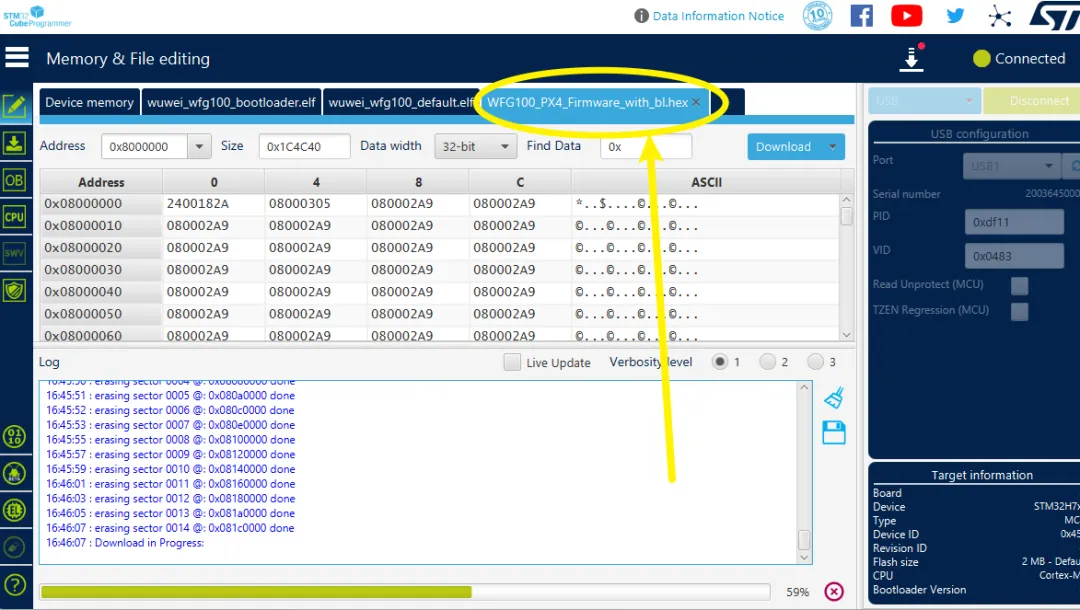Click the Size input field
Viewport: 1080px width, 610px height.
pyautogui.click(x=304, y=147)
